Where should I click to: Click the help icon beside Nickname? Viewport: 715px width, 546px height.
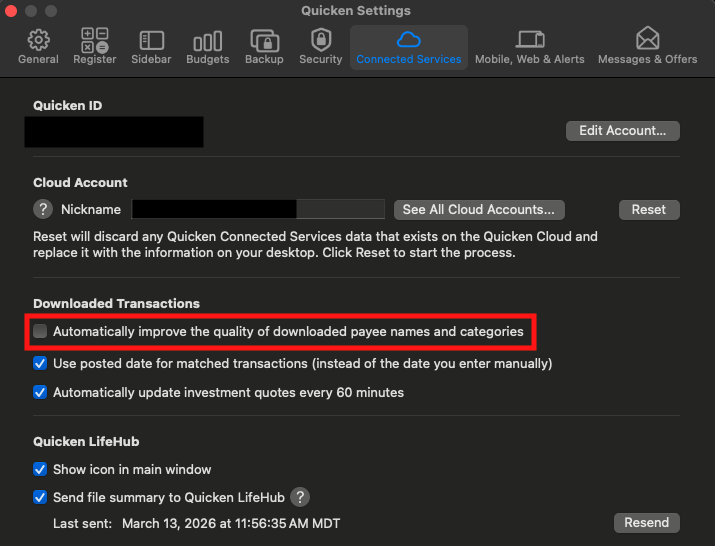pyautogui.click(x=43, y=209)
